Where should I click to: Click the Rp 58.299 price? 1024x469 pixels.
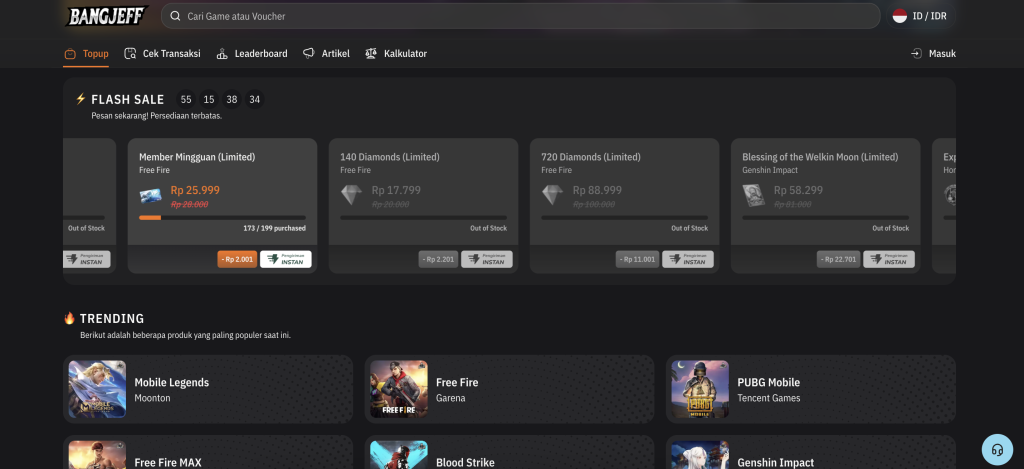pos(799,190)
